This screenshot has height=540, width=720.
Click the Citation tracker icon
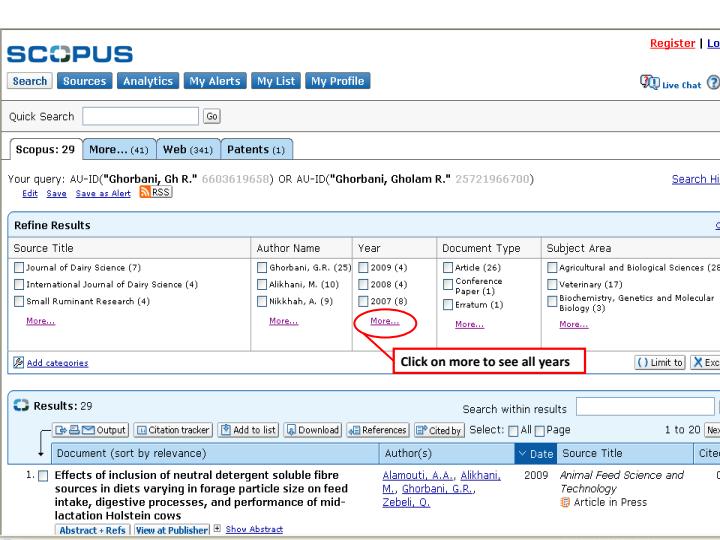point(142,430)
